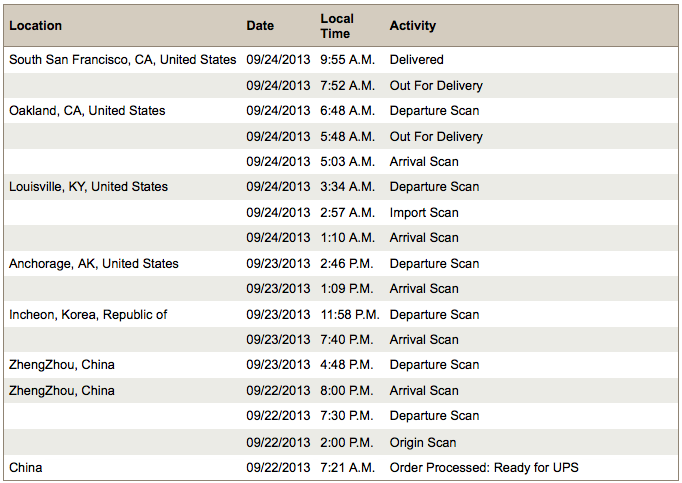Image resolution: width=682 pixels, height=483 pixels.
Task: Click Louisville, KY, United States location
Action: pos(88,187)
